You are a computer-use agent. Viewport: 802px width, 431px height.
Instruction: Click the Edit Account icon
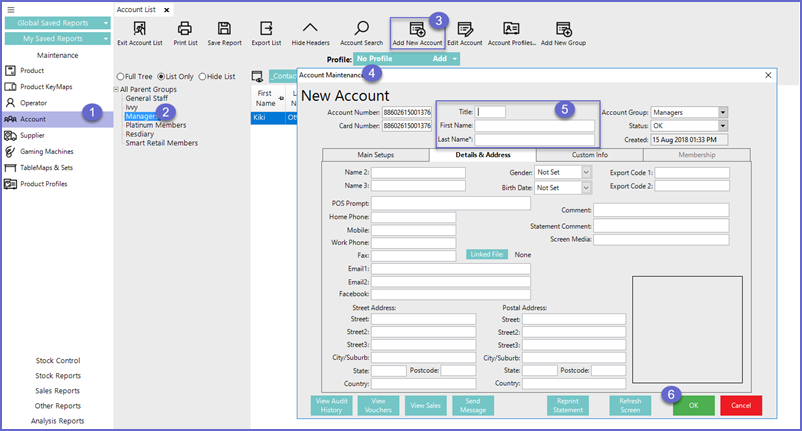[464, 29]
